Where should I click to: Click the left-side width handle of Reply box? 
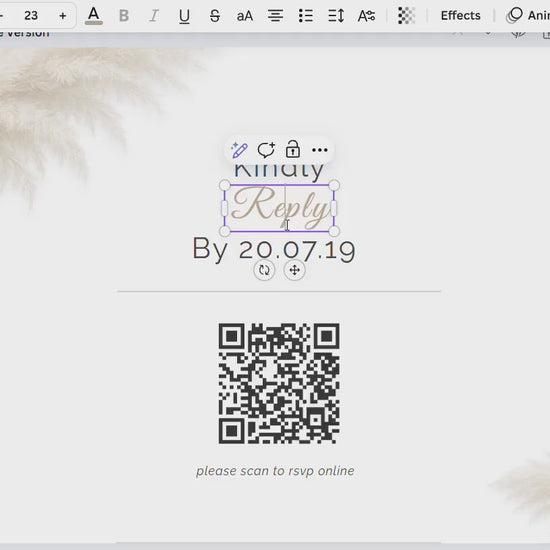pyautogui.click(x=224, y=208)
